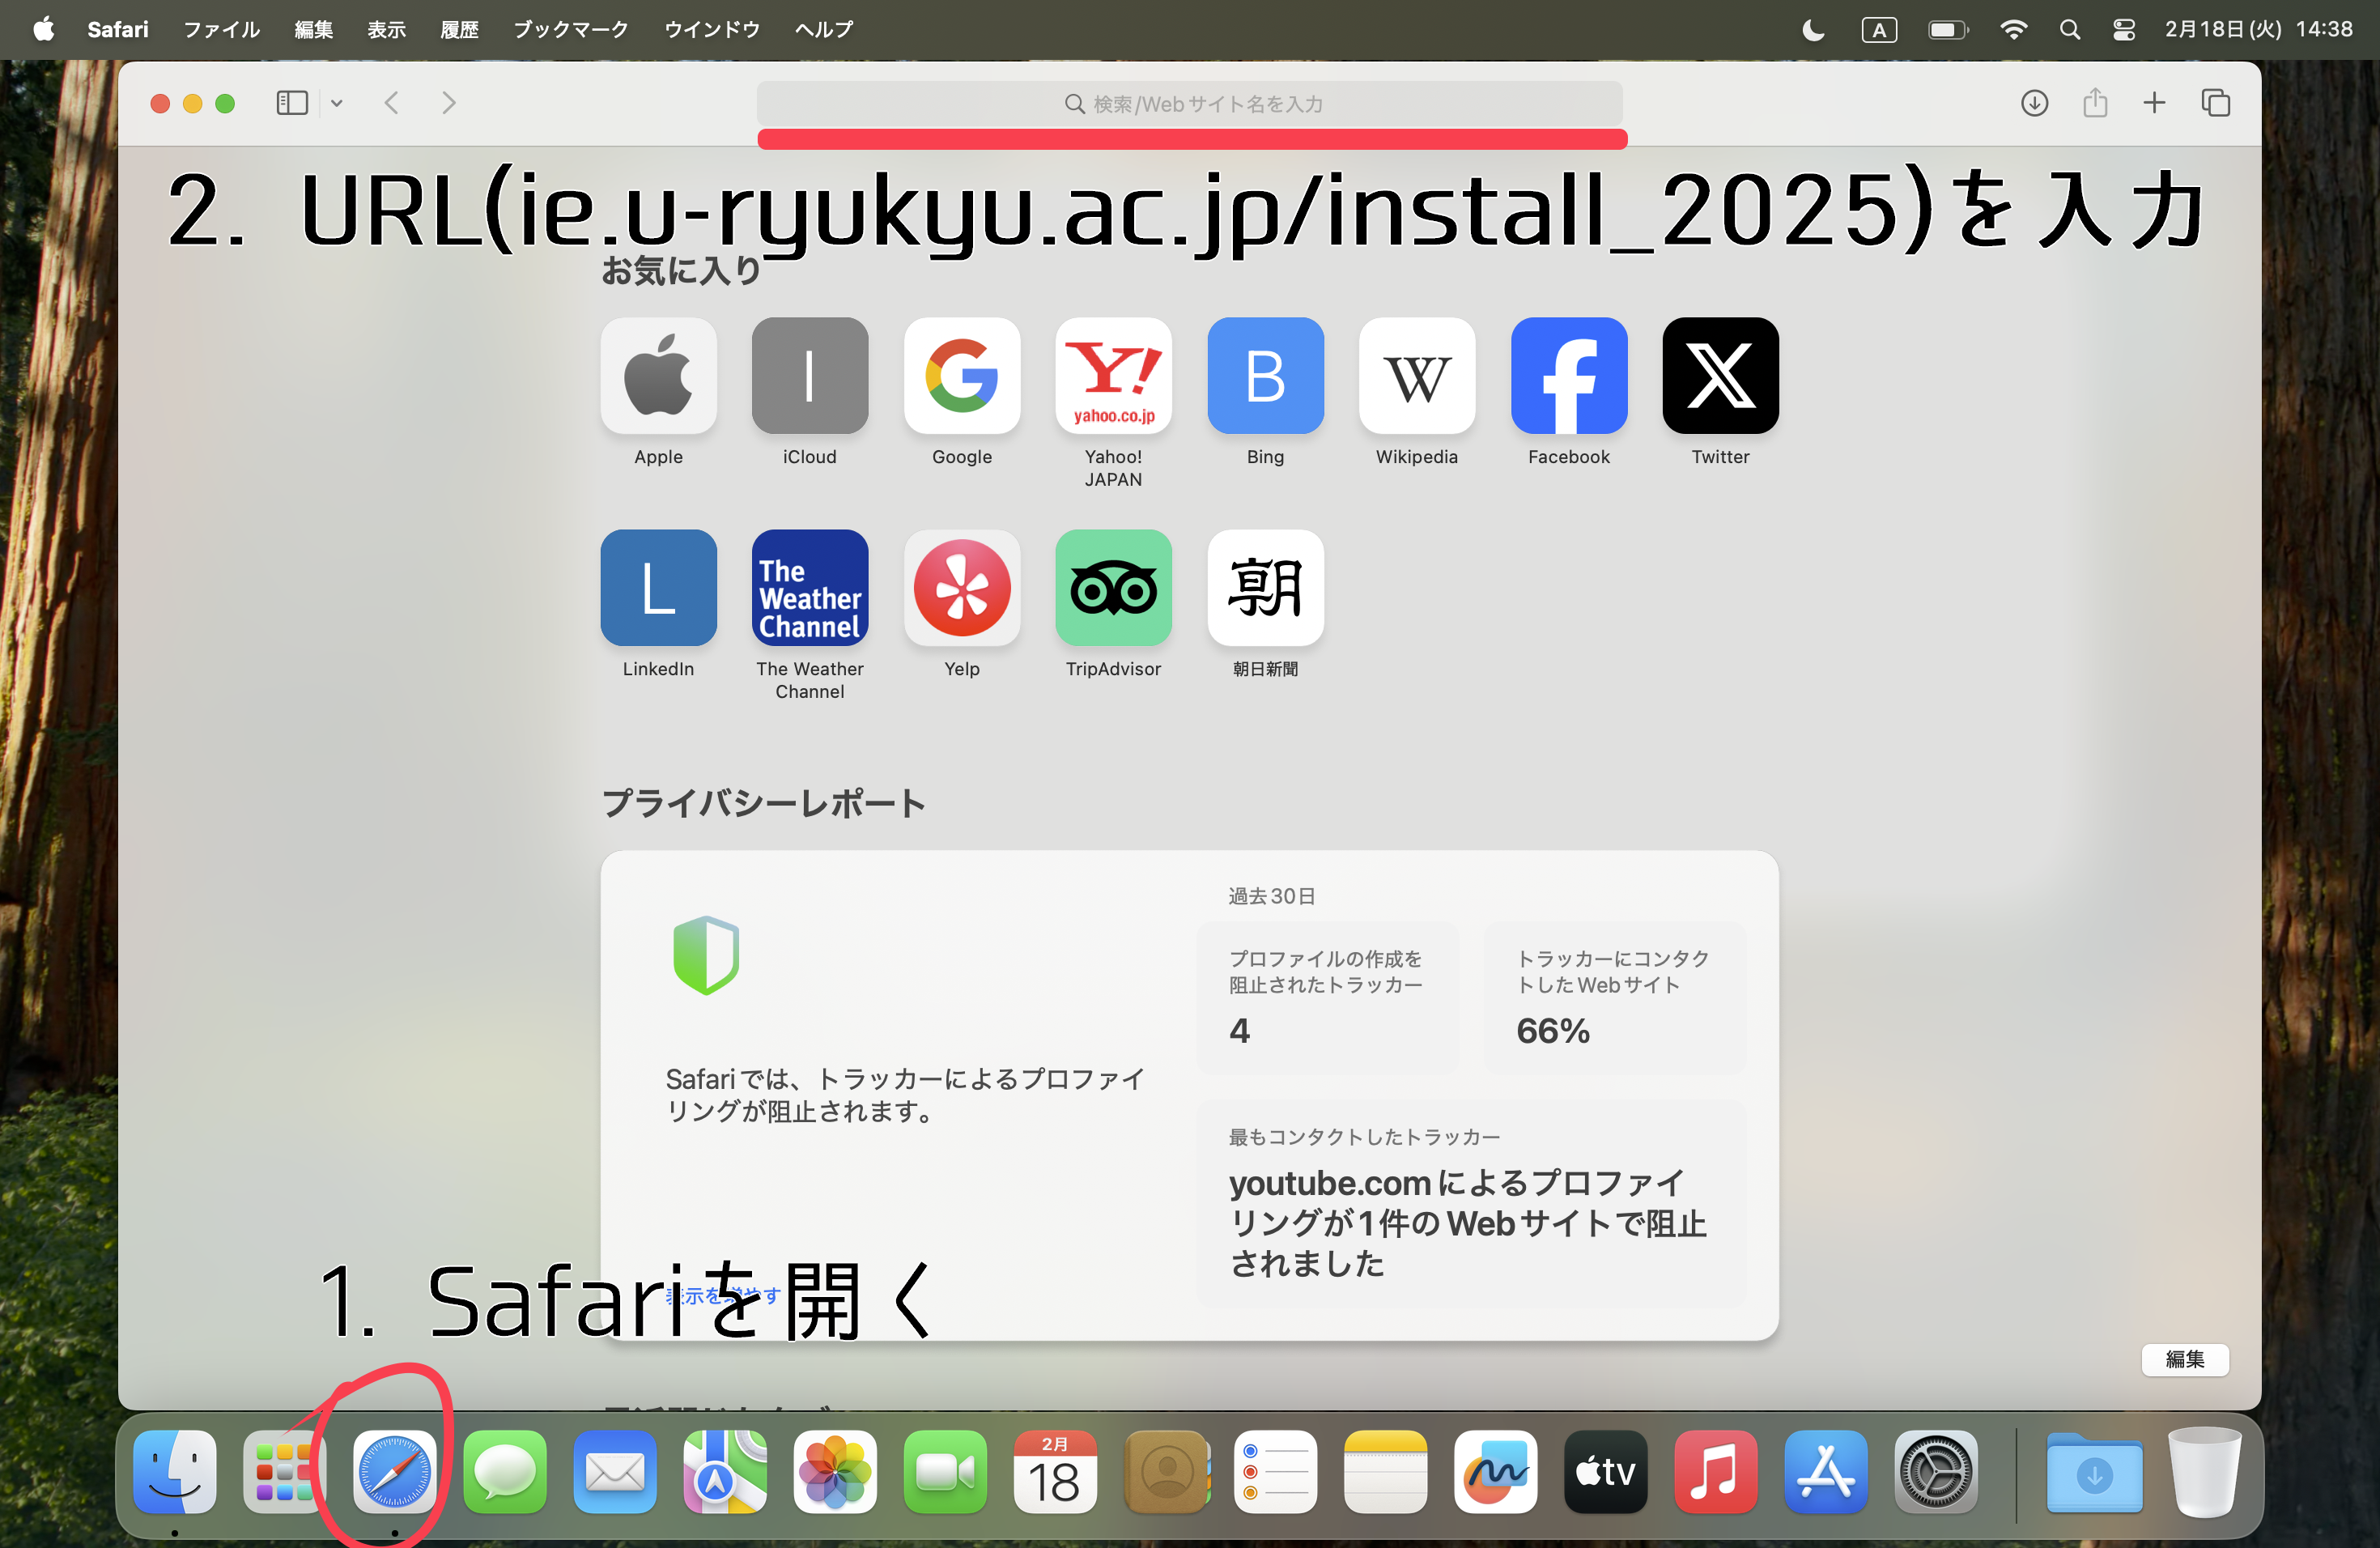Click the date and time 14:38
Screen dimensions: 2380x1548
[2258, 29]
